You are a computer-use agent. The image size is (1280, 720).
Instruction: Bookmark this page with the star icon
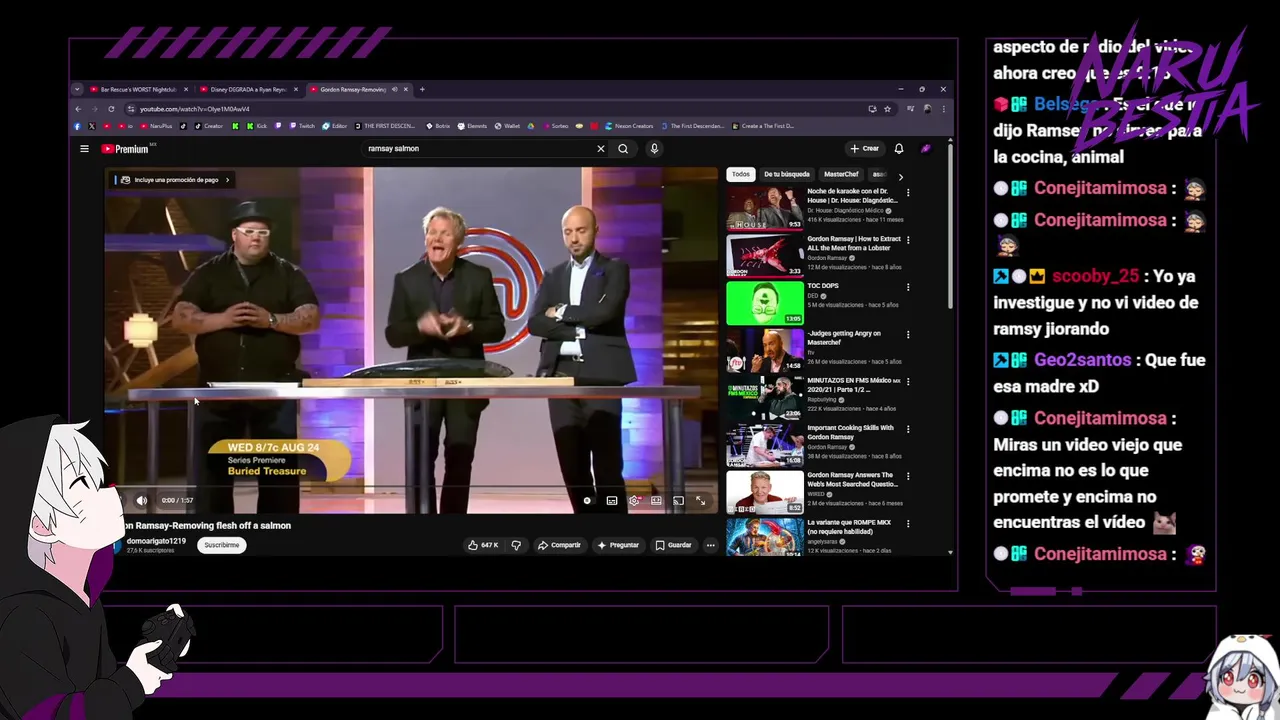point(887,109)
